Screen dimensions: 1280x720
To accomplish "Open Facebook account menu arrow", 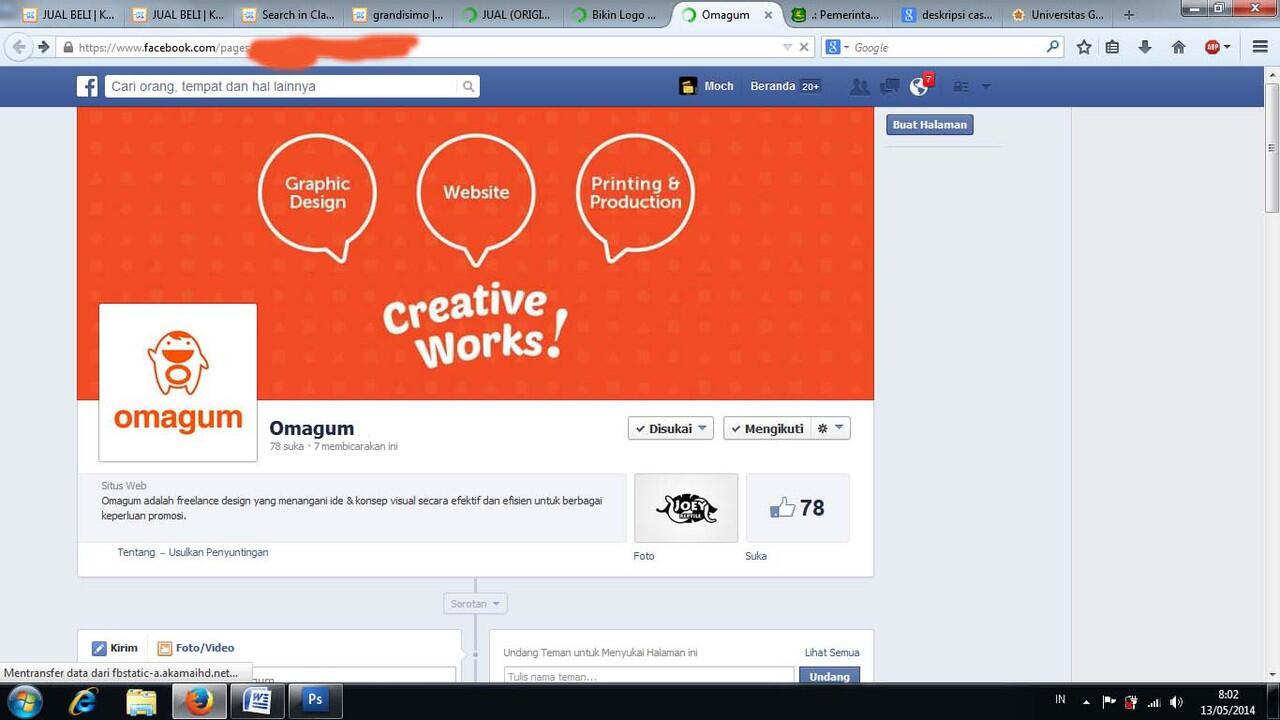I will [x=987, y=87].
